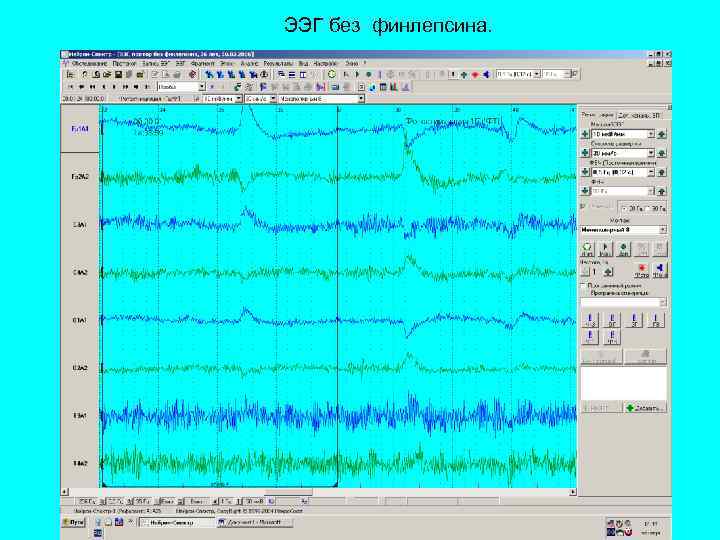Open the Windows Пуск start button
Image resolution: width=720 pixels, height=540 pixels.
point(75,521)
